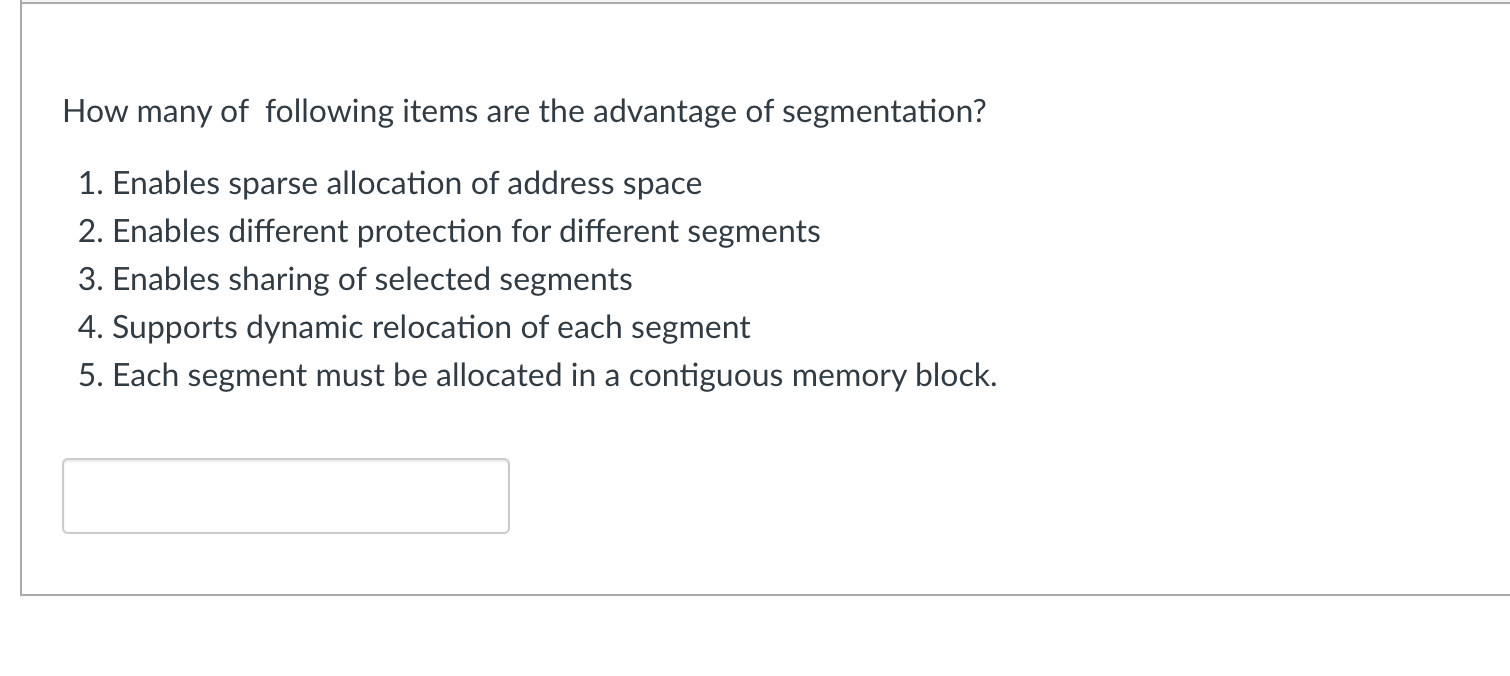
Task: Click the '3.' list number marker
Action: pos(92,280)
